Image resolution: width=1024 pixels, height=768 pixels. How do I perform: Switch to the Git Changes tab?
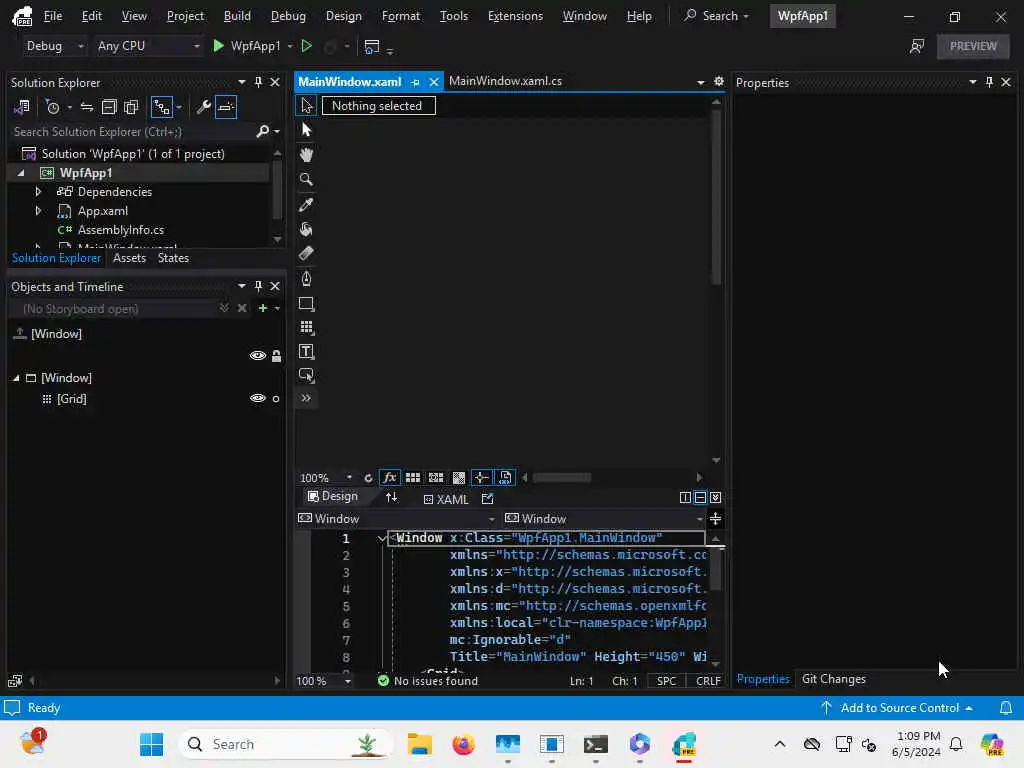tap(834, 679)
